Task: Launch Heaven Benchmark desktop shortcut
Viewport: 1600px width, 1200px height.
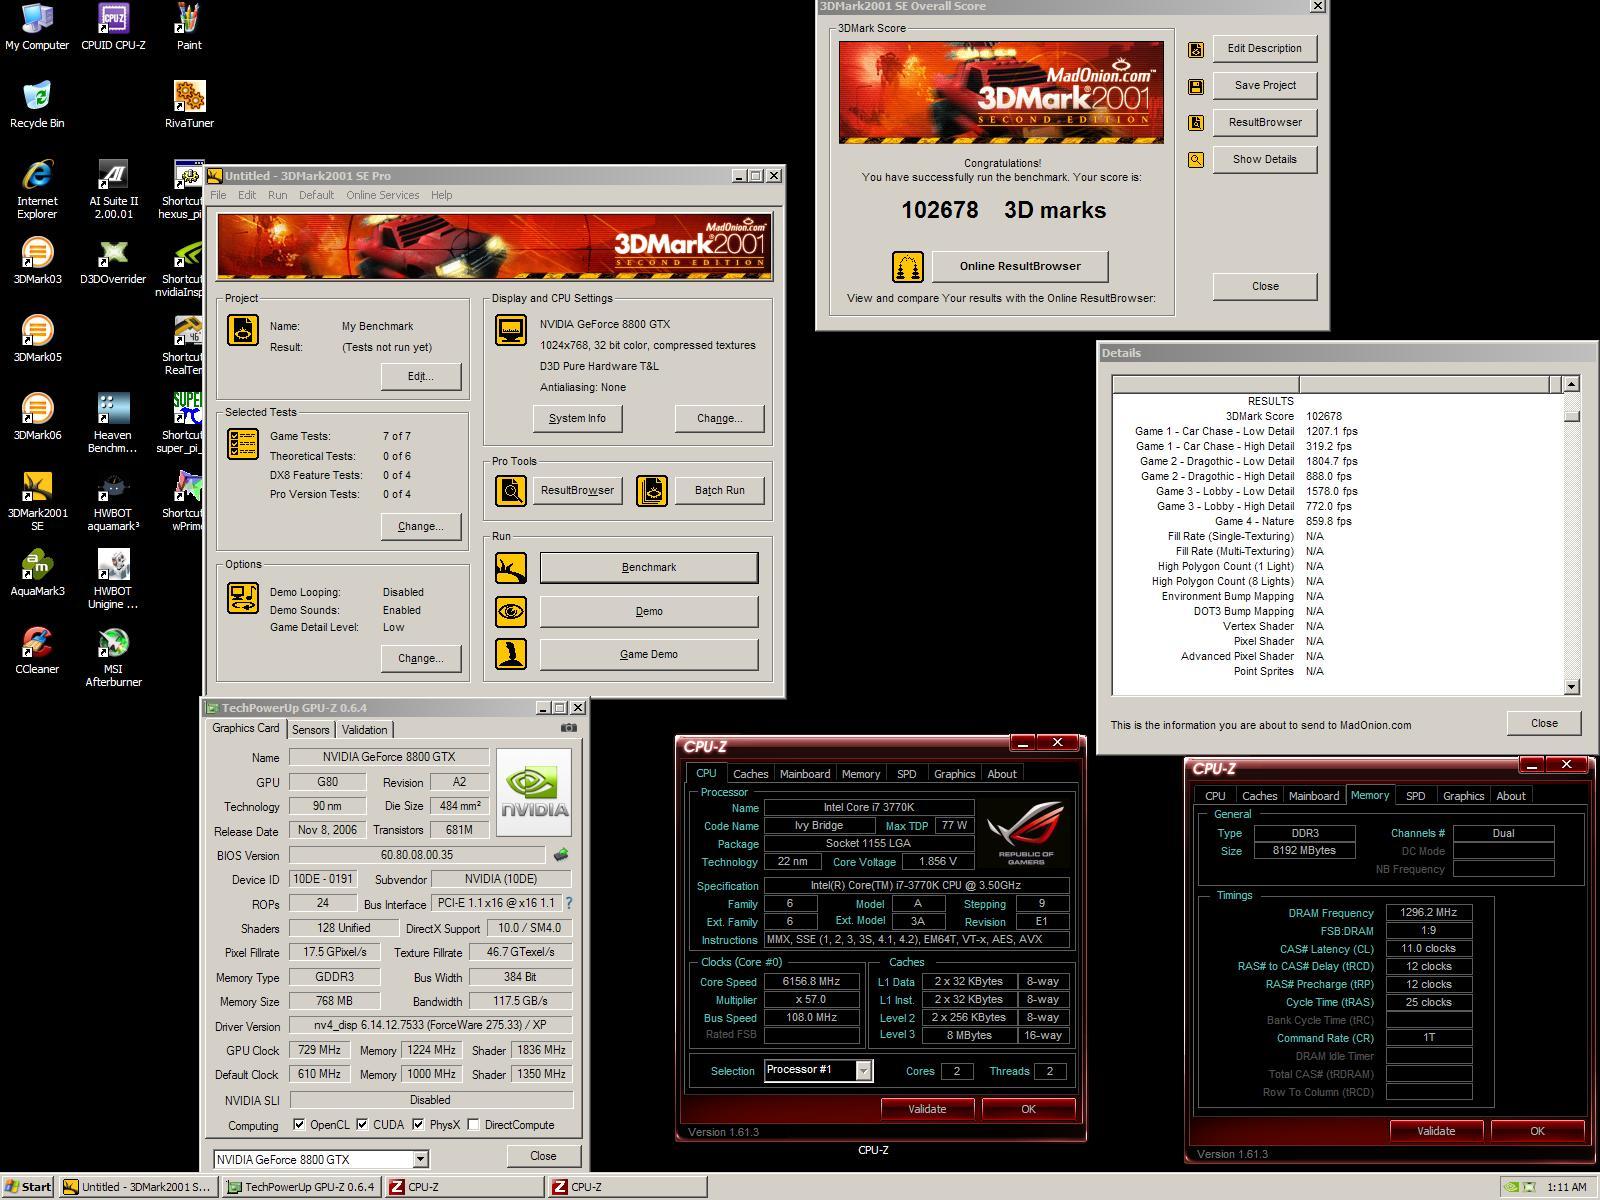Action: [113, 423]
